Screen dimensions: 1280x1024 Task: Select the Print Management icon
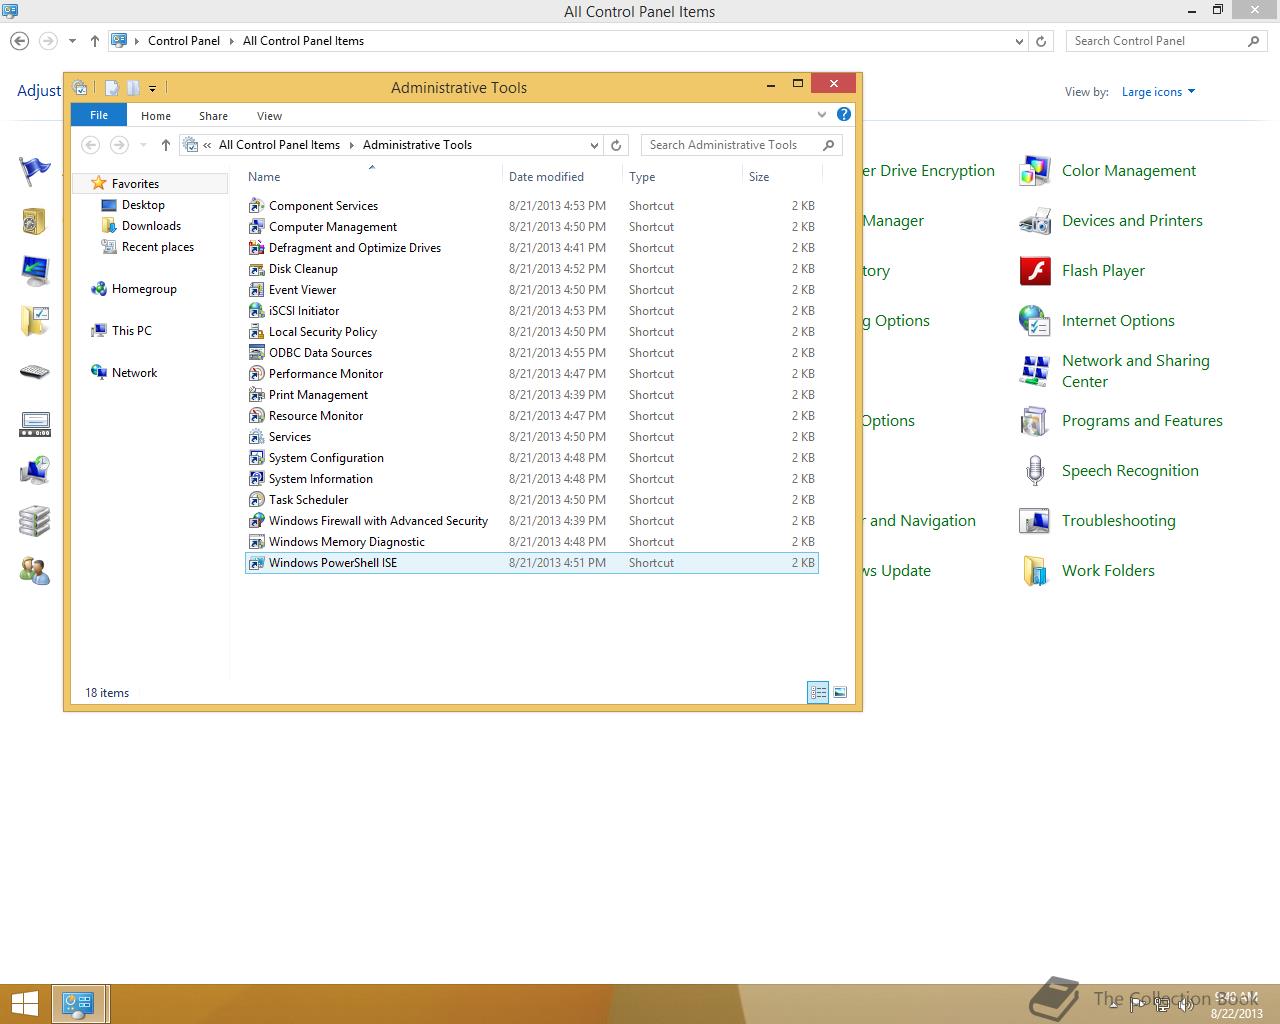click(257, 395)
